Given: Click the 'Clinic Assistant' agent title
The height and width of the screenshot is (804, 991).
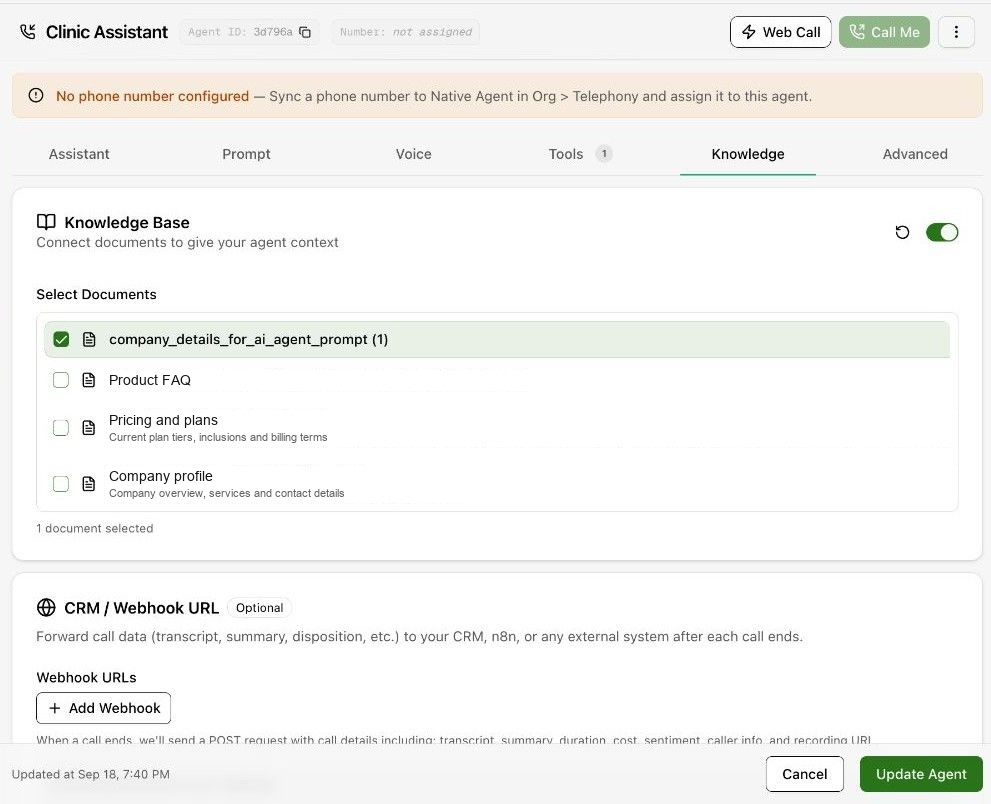Looking at the screenshot, I should point(107,32).
